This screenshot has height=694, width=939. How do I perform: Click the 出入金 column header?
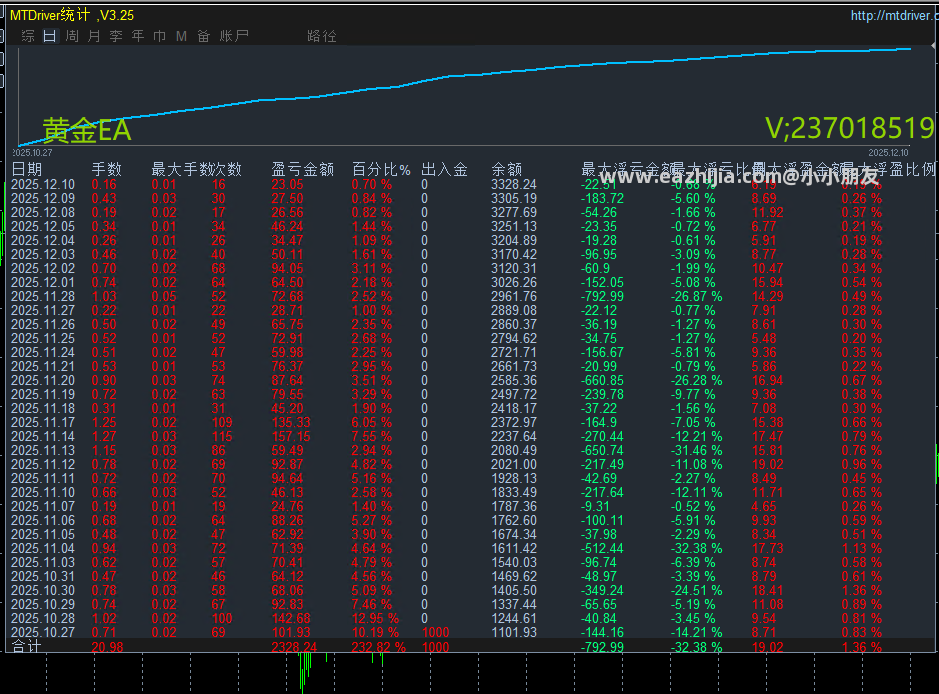tap(444, 169)
